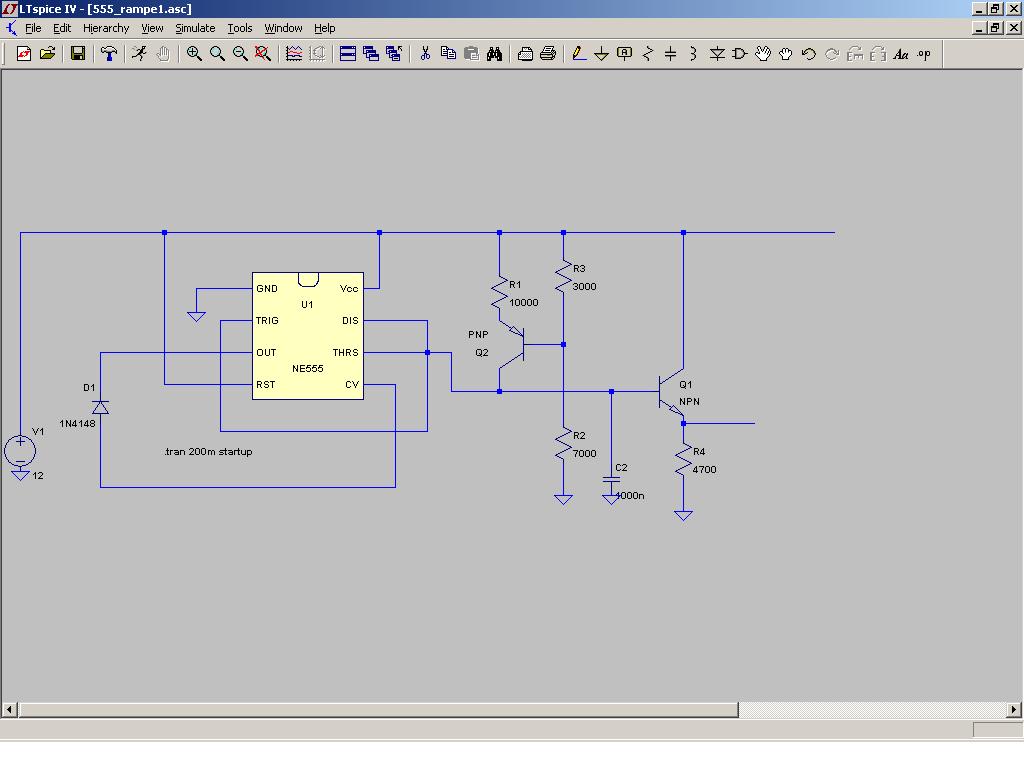Click the Run simulation running-man icon
Image resolution: width=1024 pixels, height=768 pixels.
pos(138,54)
